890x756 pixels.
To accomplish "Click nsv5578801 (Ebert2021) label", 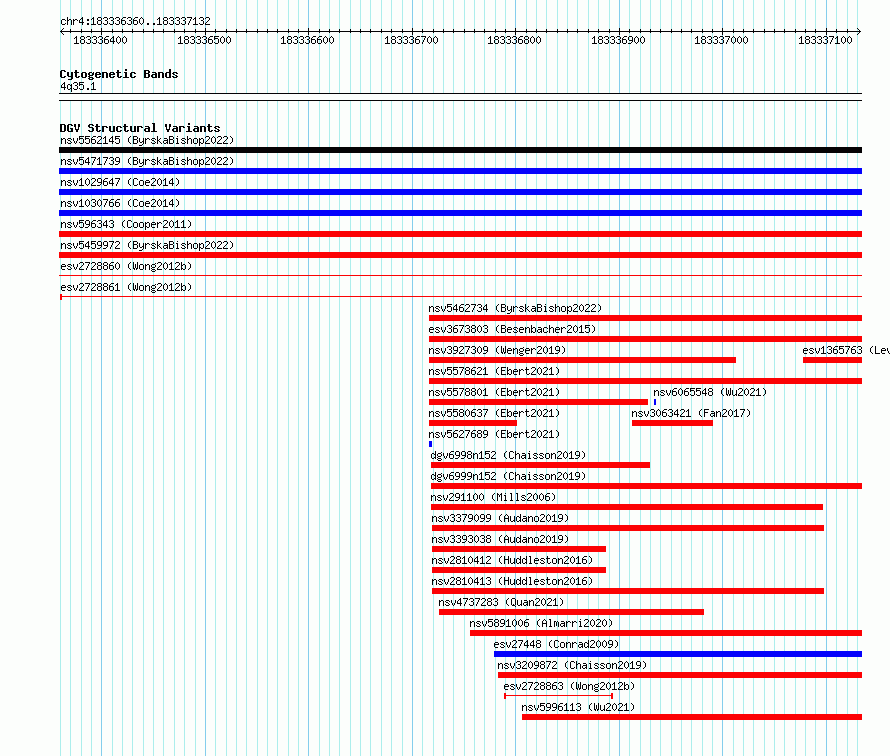I will pyautogui.click(x=494, y=392).
